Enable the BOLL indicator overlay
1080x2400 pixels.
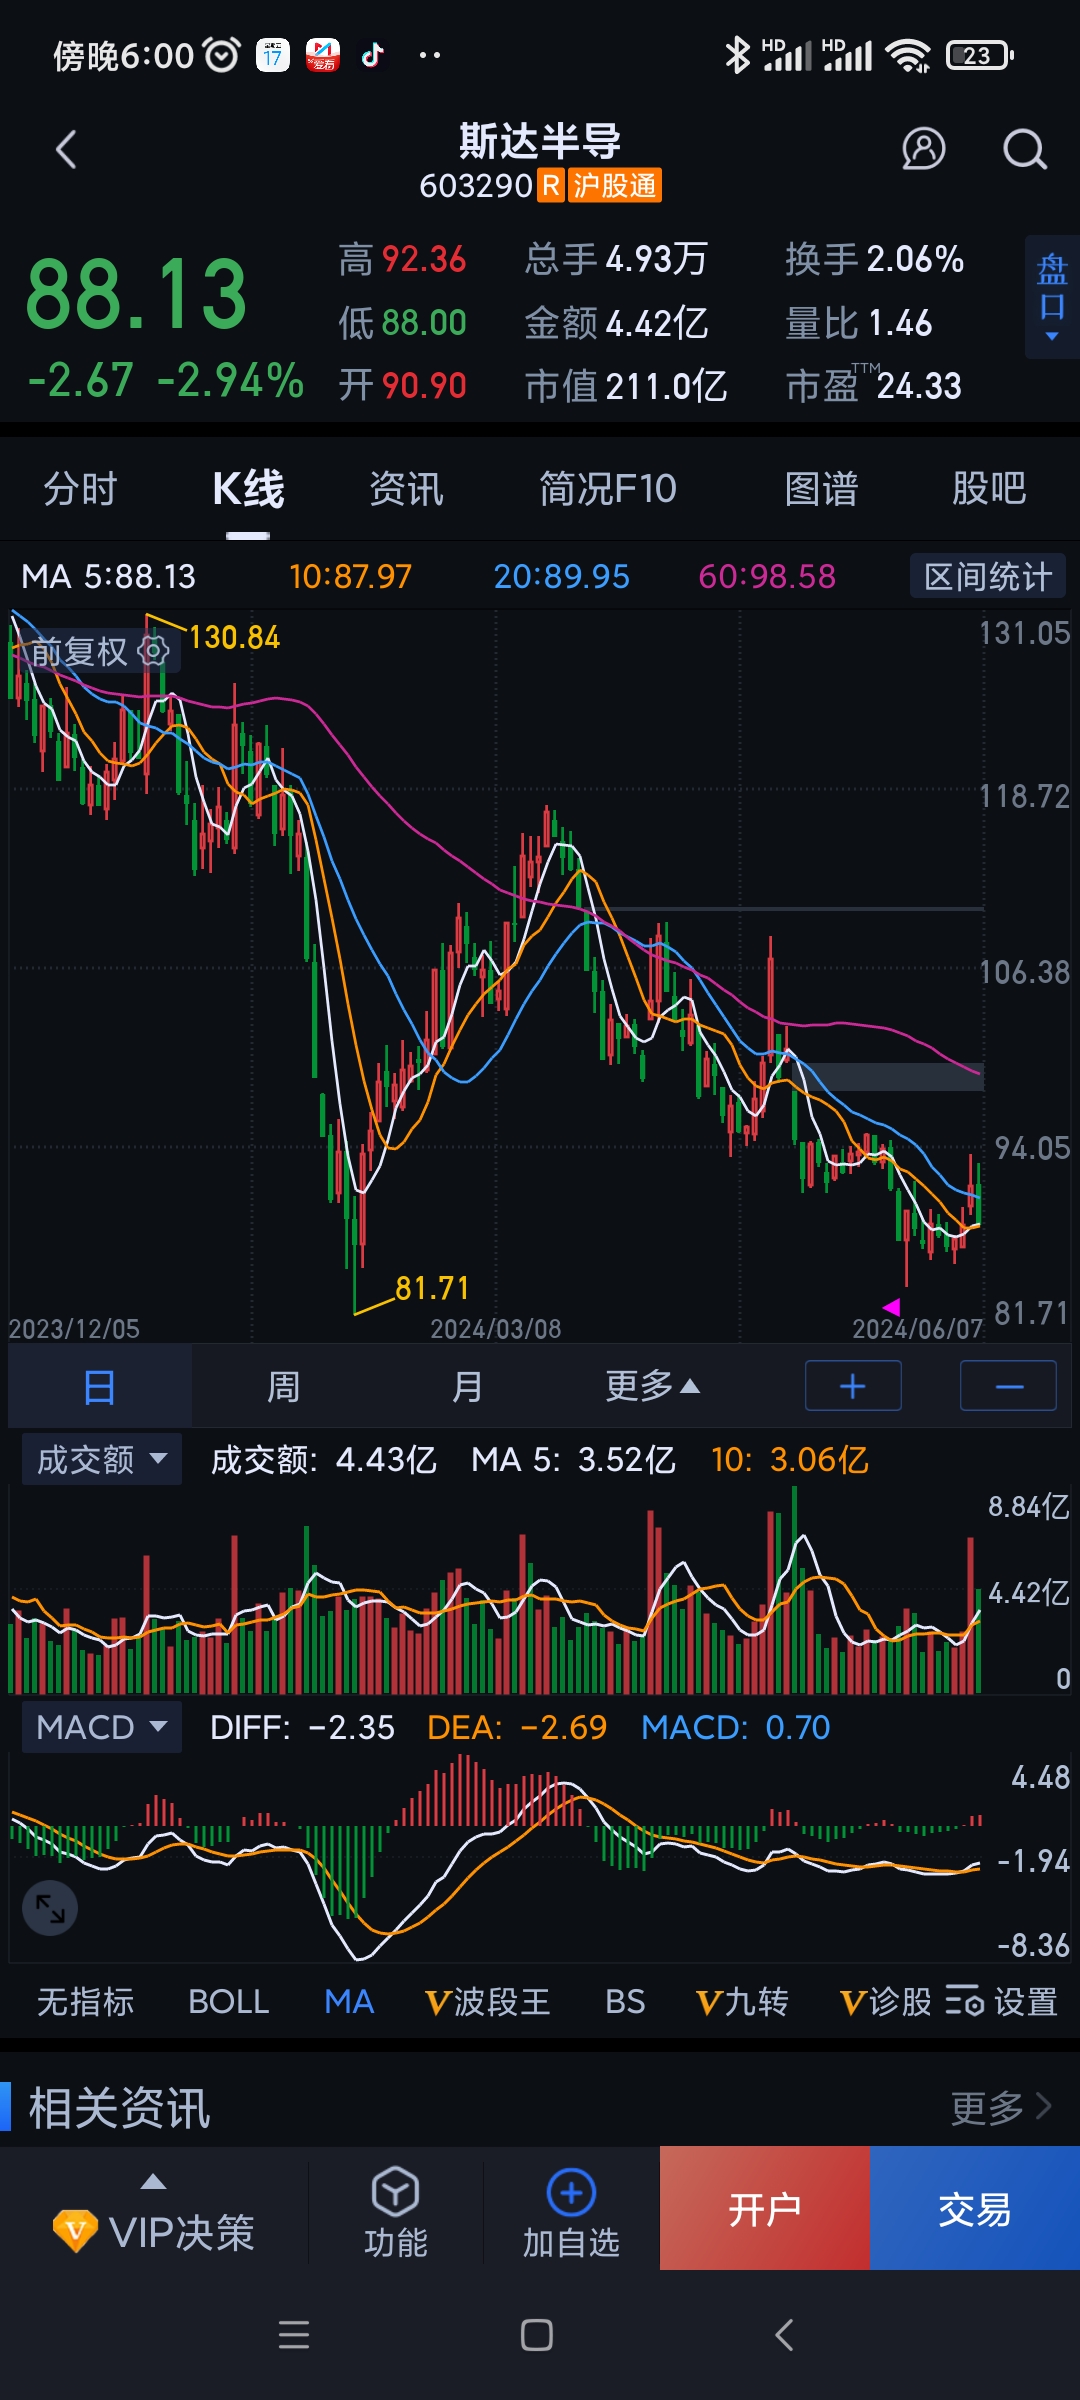[x=228, y=2001]
